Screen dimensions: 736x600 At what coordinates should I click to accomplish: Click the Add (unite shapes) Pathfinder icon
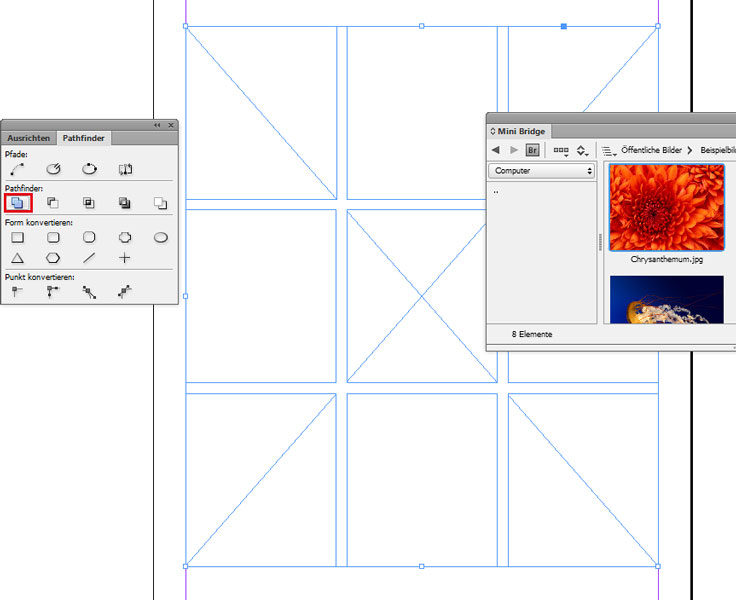click(x=18, y=203)
